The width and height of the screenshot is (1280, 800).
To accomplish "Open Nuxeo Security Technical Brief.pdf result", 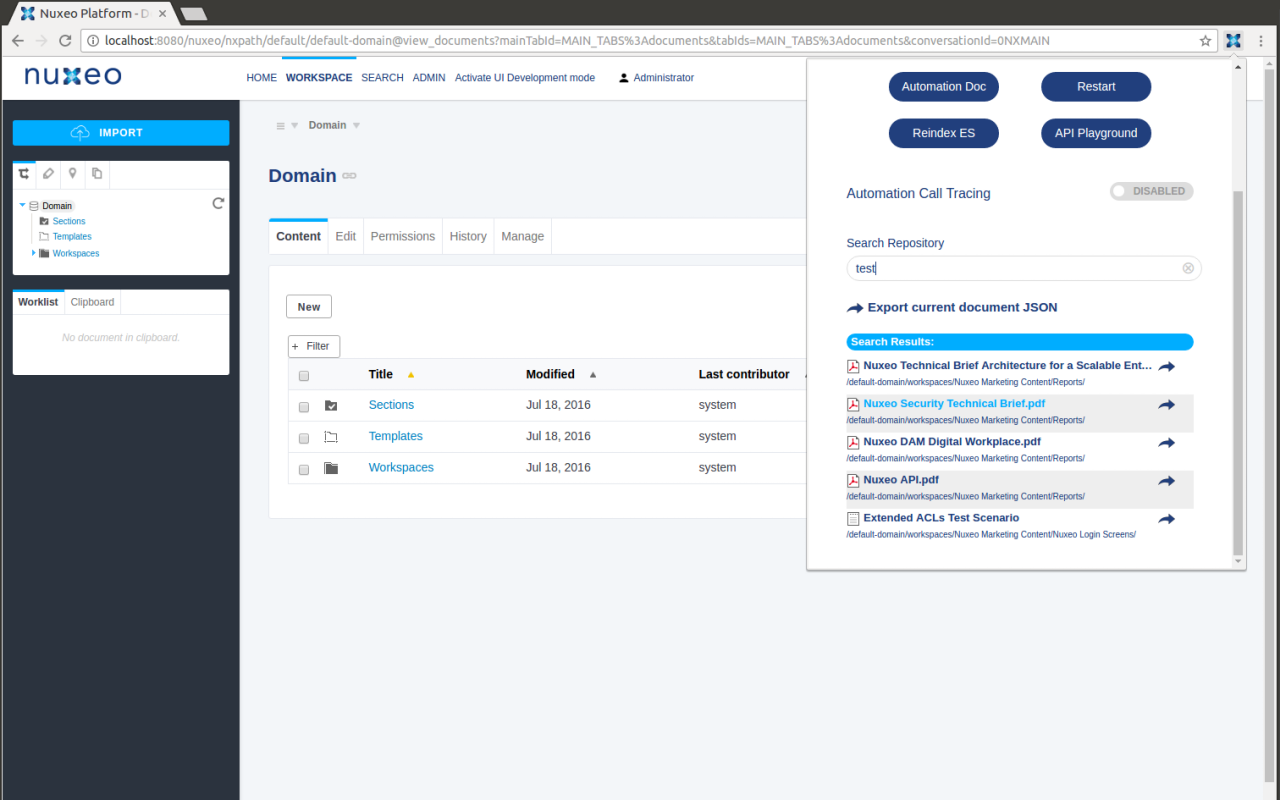I will 954,404.
